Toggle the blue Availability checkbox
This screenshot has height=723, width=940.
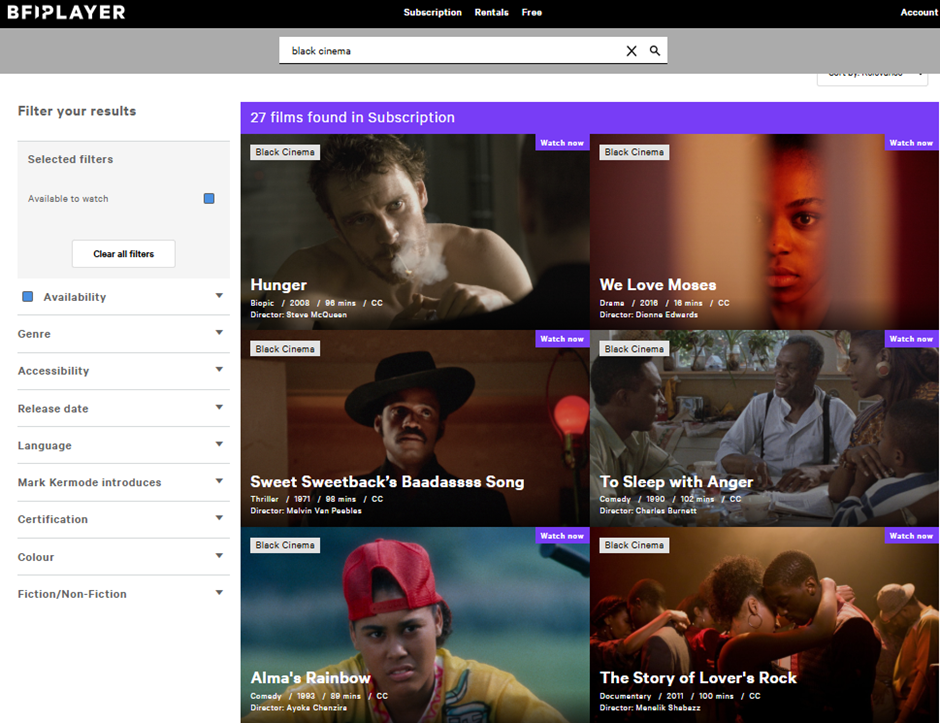(28, 297)
